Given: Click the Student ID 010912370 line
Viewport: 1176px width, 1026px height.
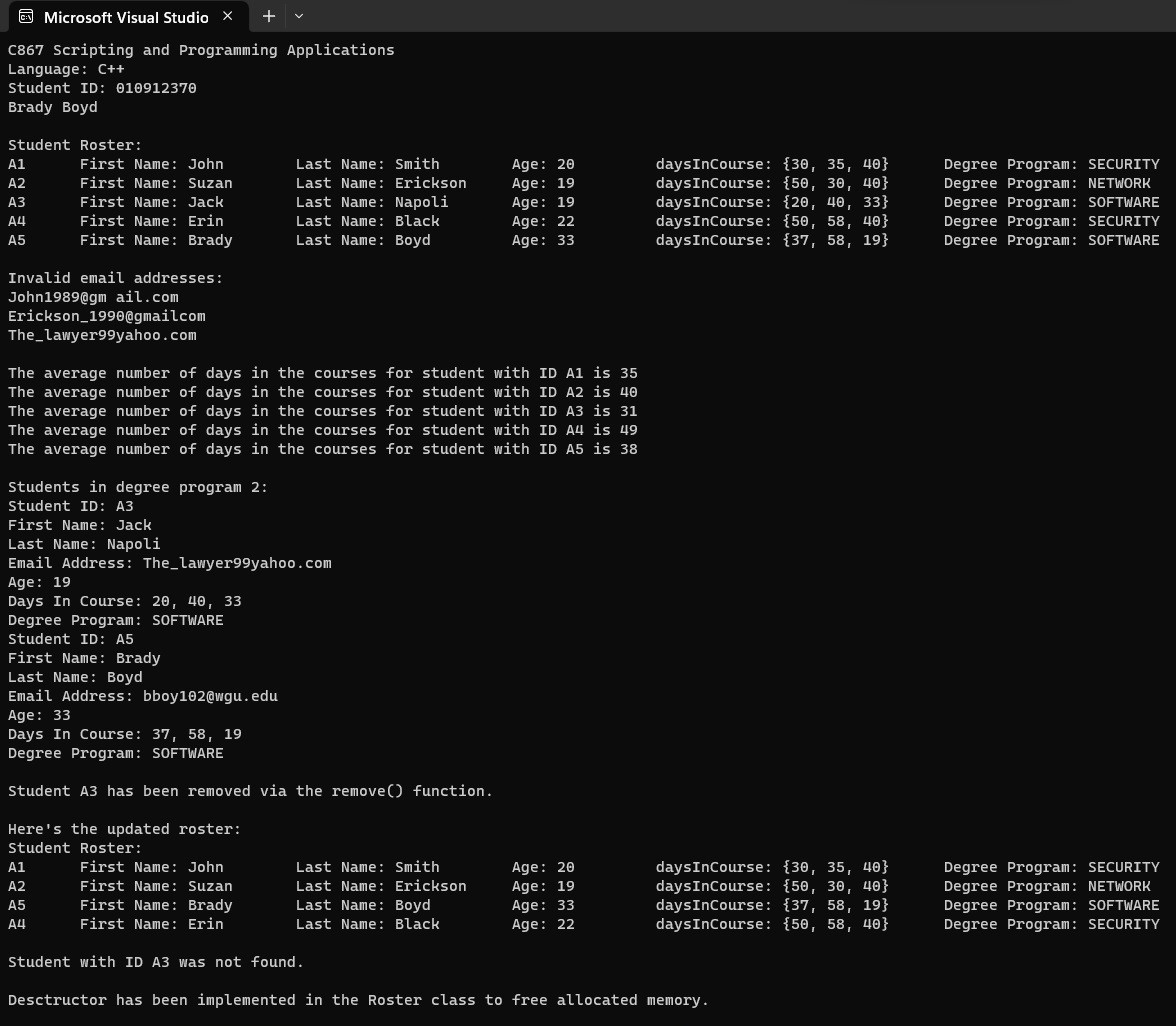Looking at the screenshot, I should coord(102,87).
